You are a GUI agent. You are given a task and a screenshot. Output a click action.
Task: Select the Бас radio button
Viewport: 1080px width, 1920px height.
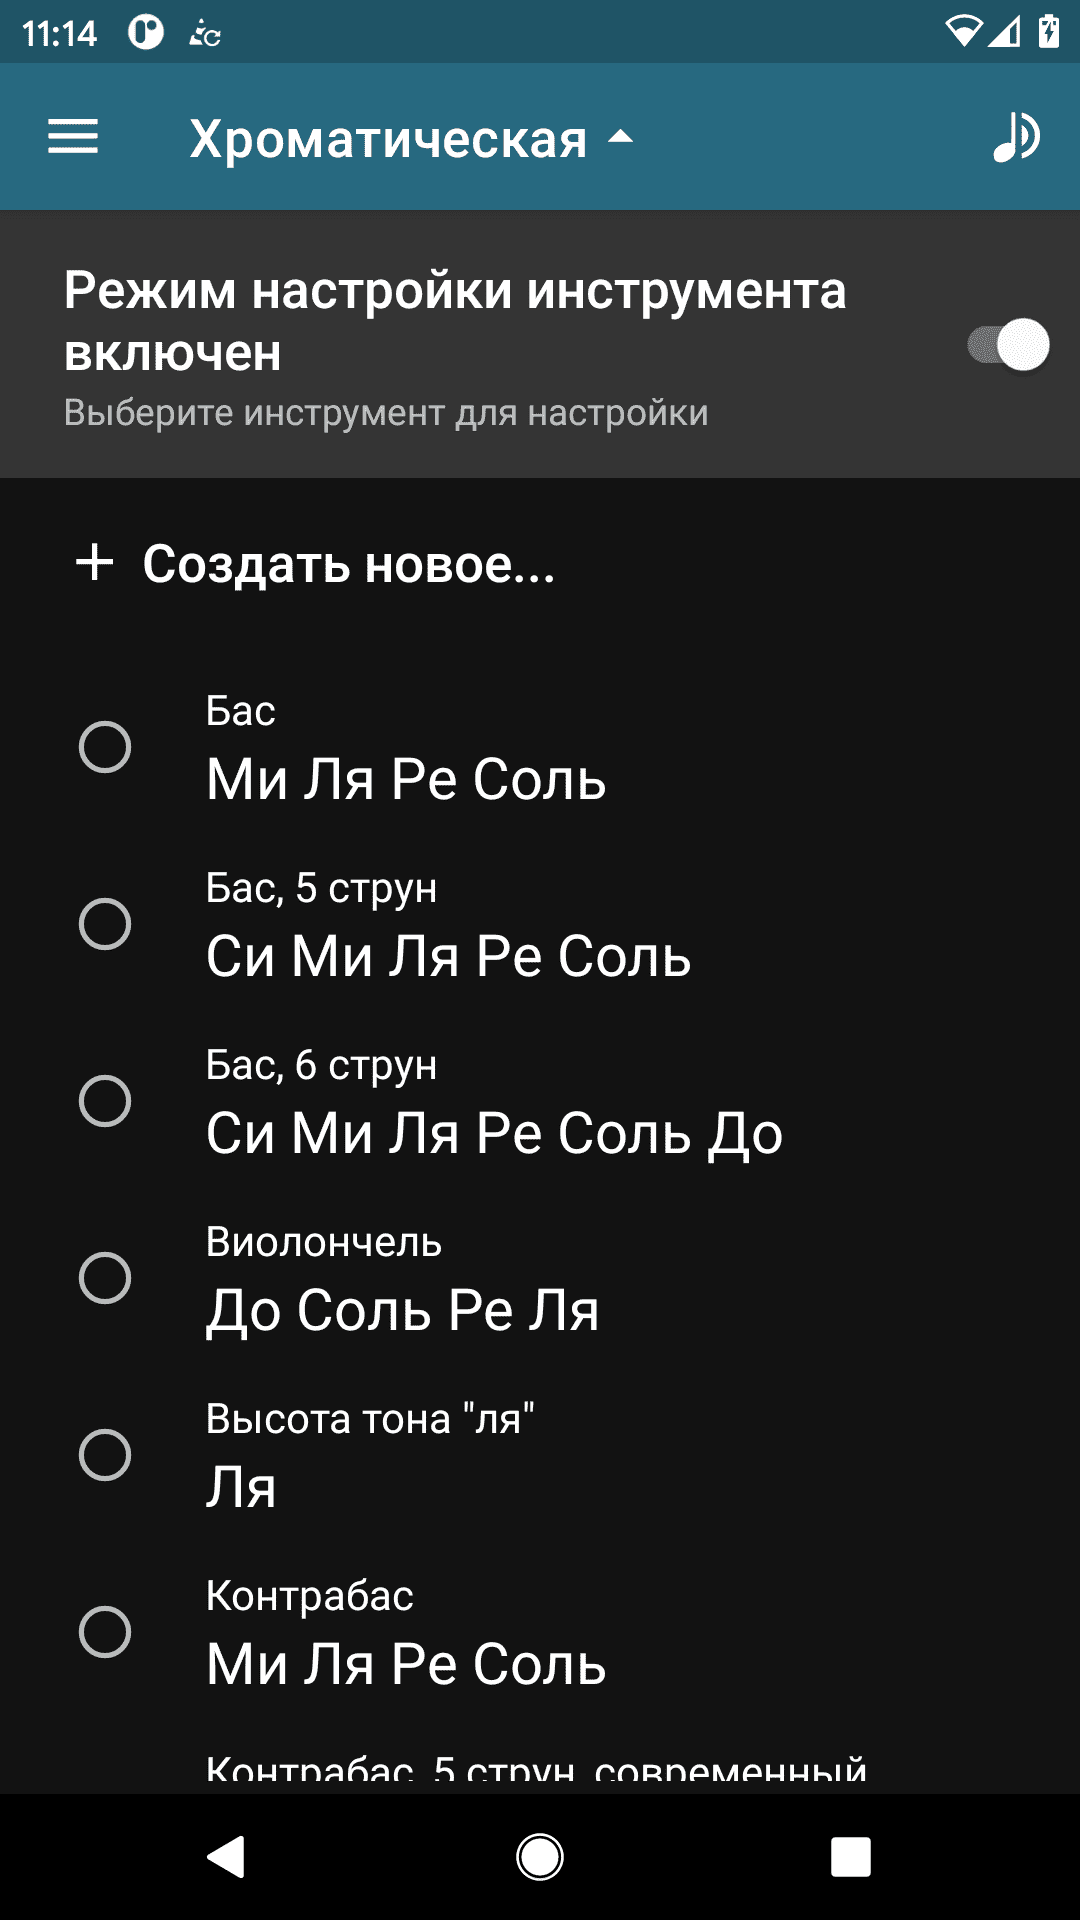tap(105, 747)
